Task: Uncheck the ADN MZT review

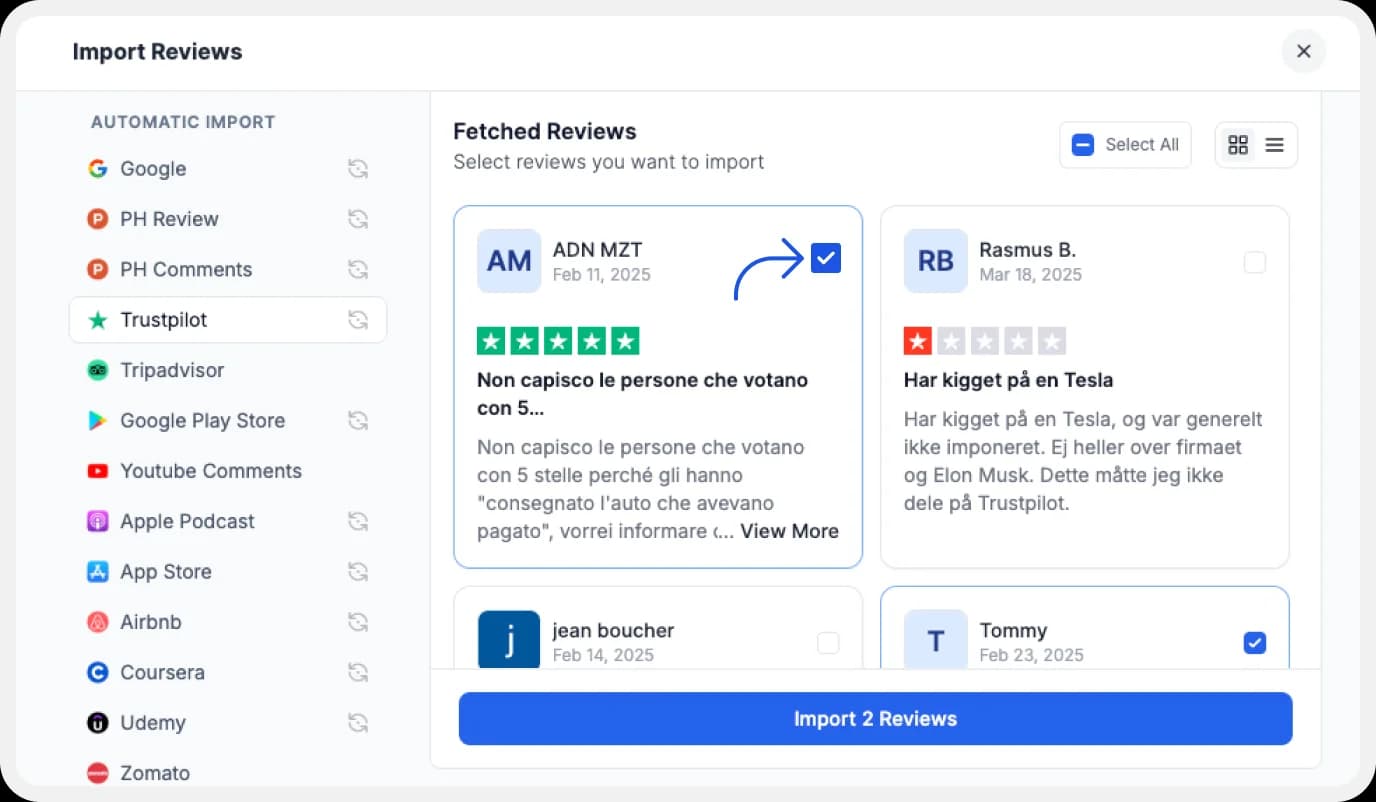Action: click(x=826, y=257)
